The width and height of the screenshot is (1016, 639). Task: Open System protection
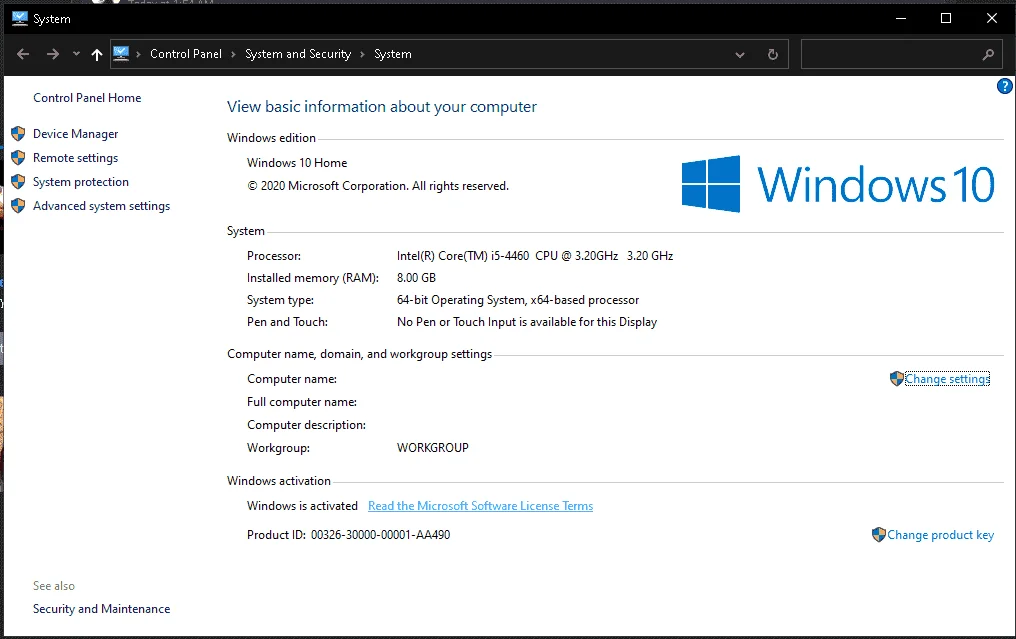tap(81, 182)
